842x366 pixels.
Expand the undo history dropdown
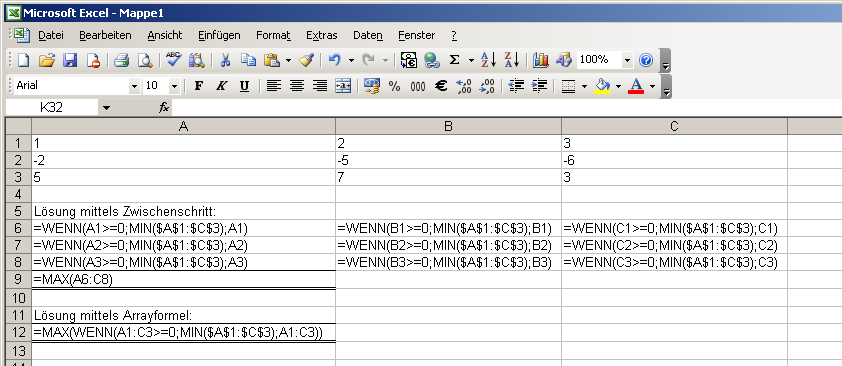(351, 61)
